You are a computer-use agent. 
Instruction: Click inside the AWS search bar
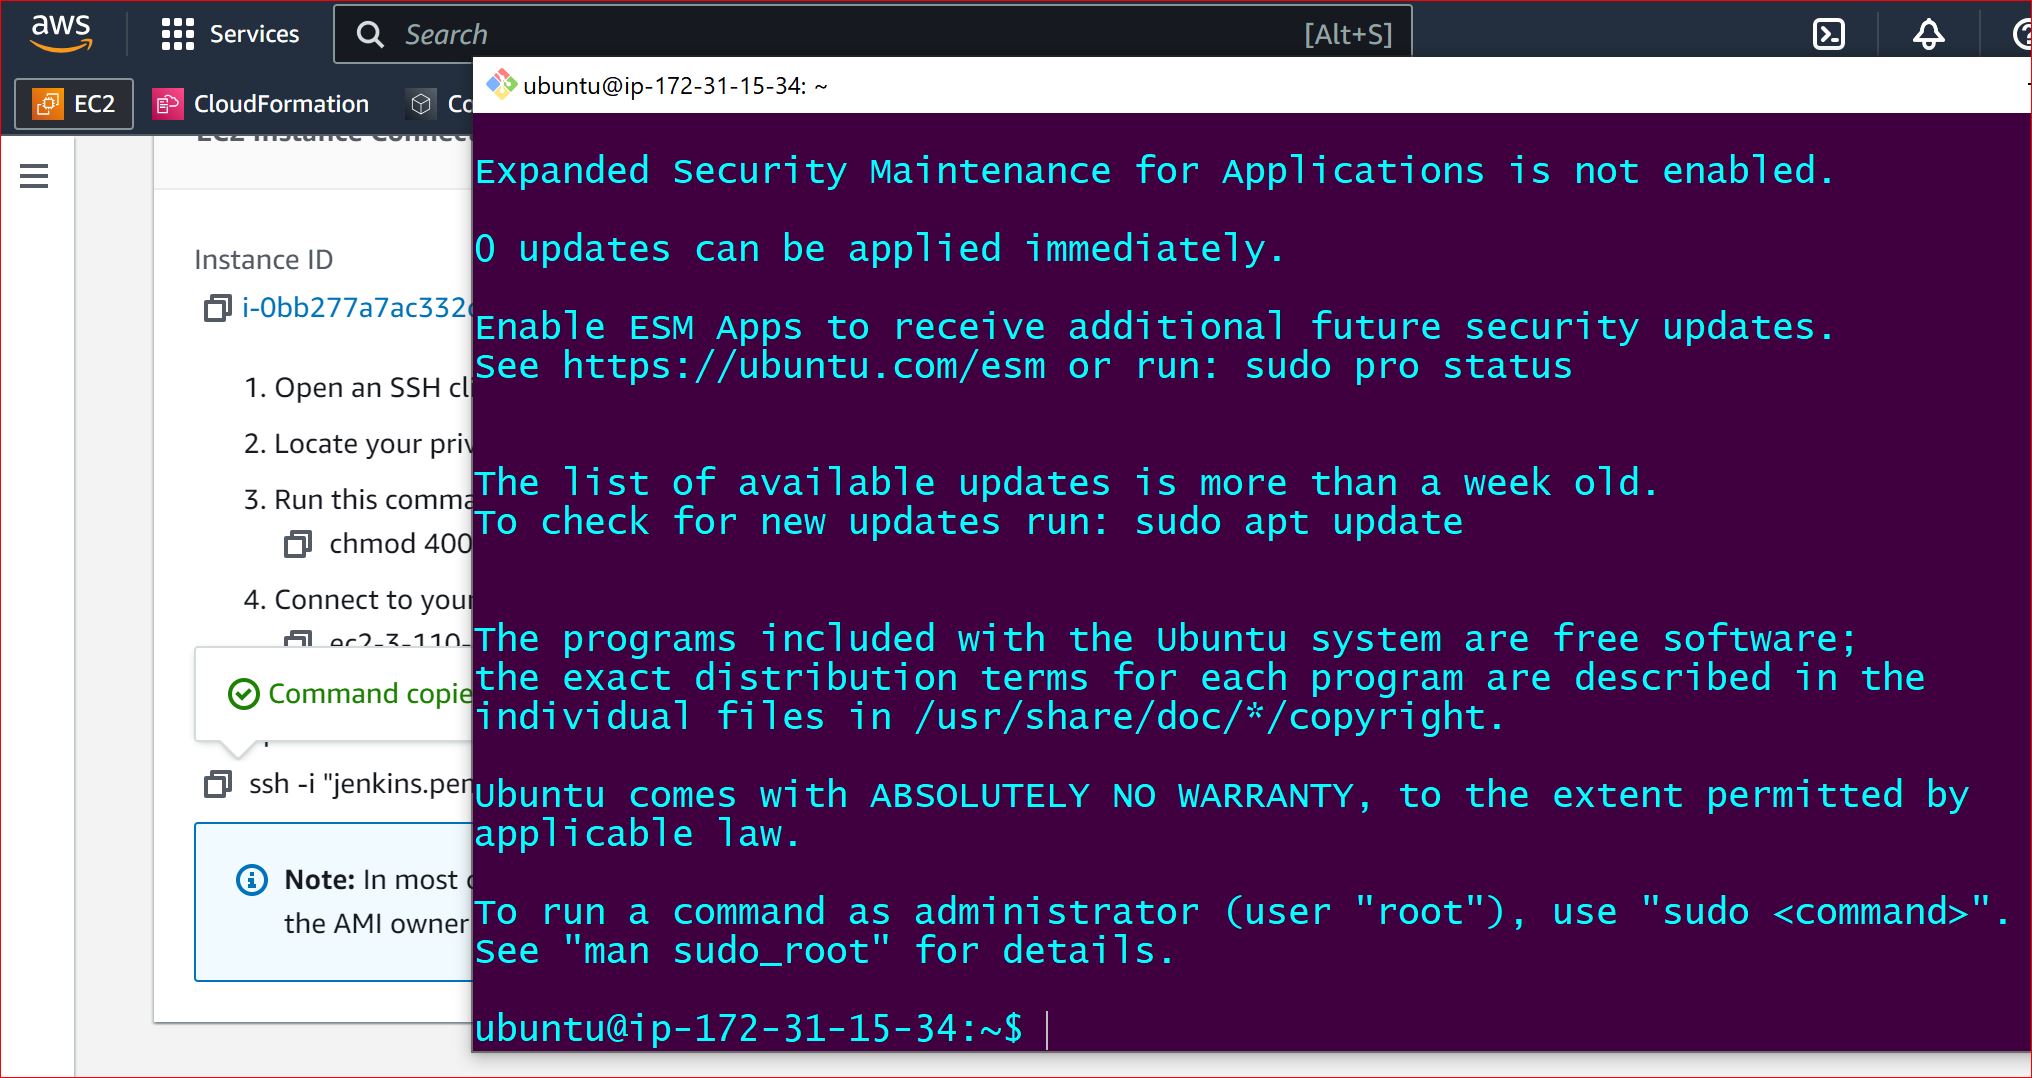(700, 33)
